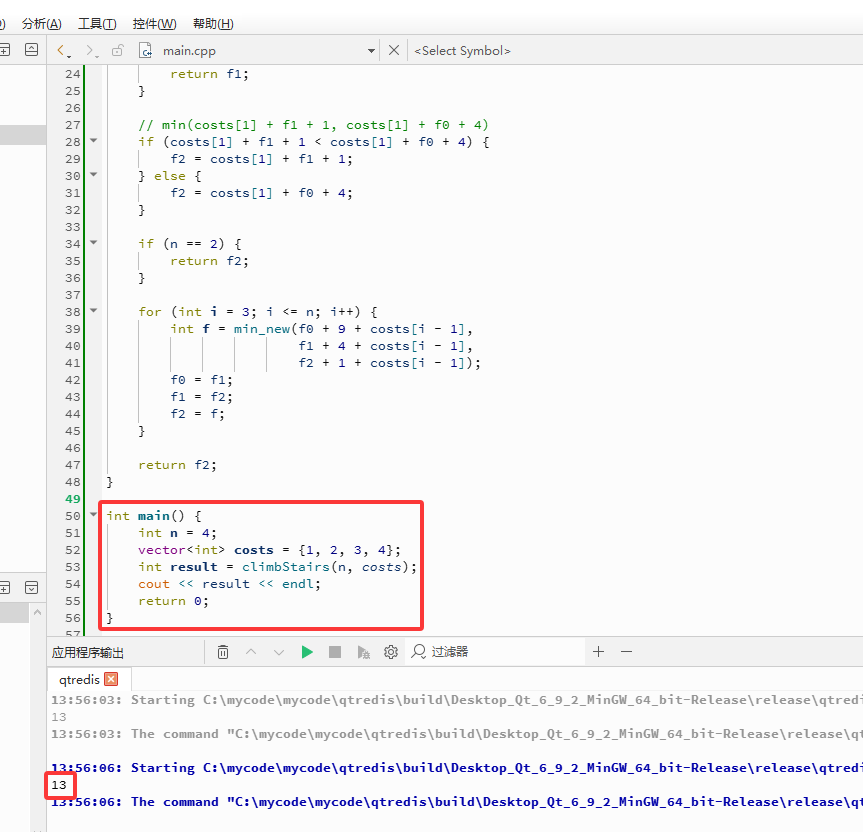Click the 'f0 = f1;' statement
Screen dimensions: 863x832
point(201,380)
